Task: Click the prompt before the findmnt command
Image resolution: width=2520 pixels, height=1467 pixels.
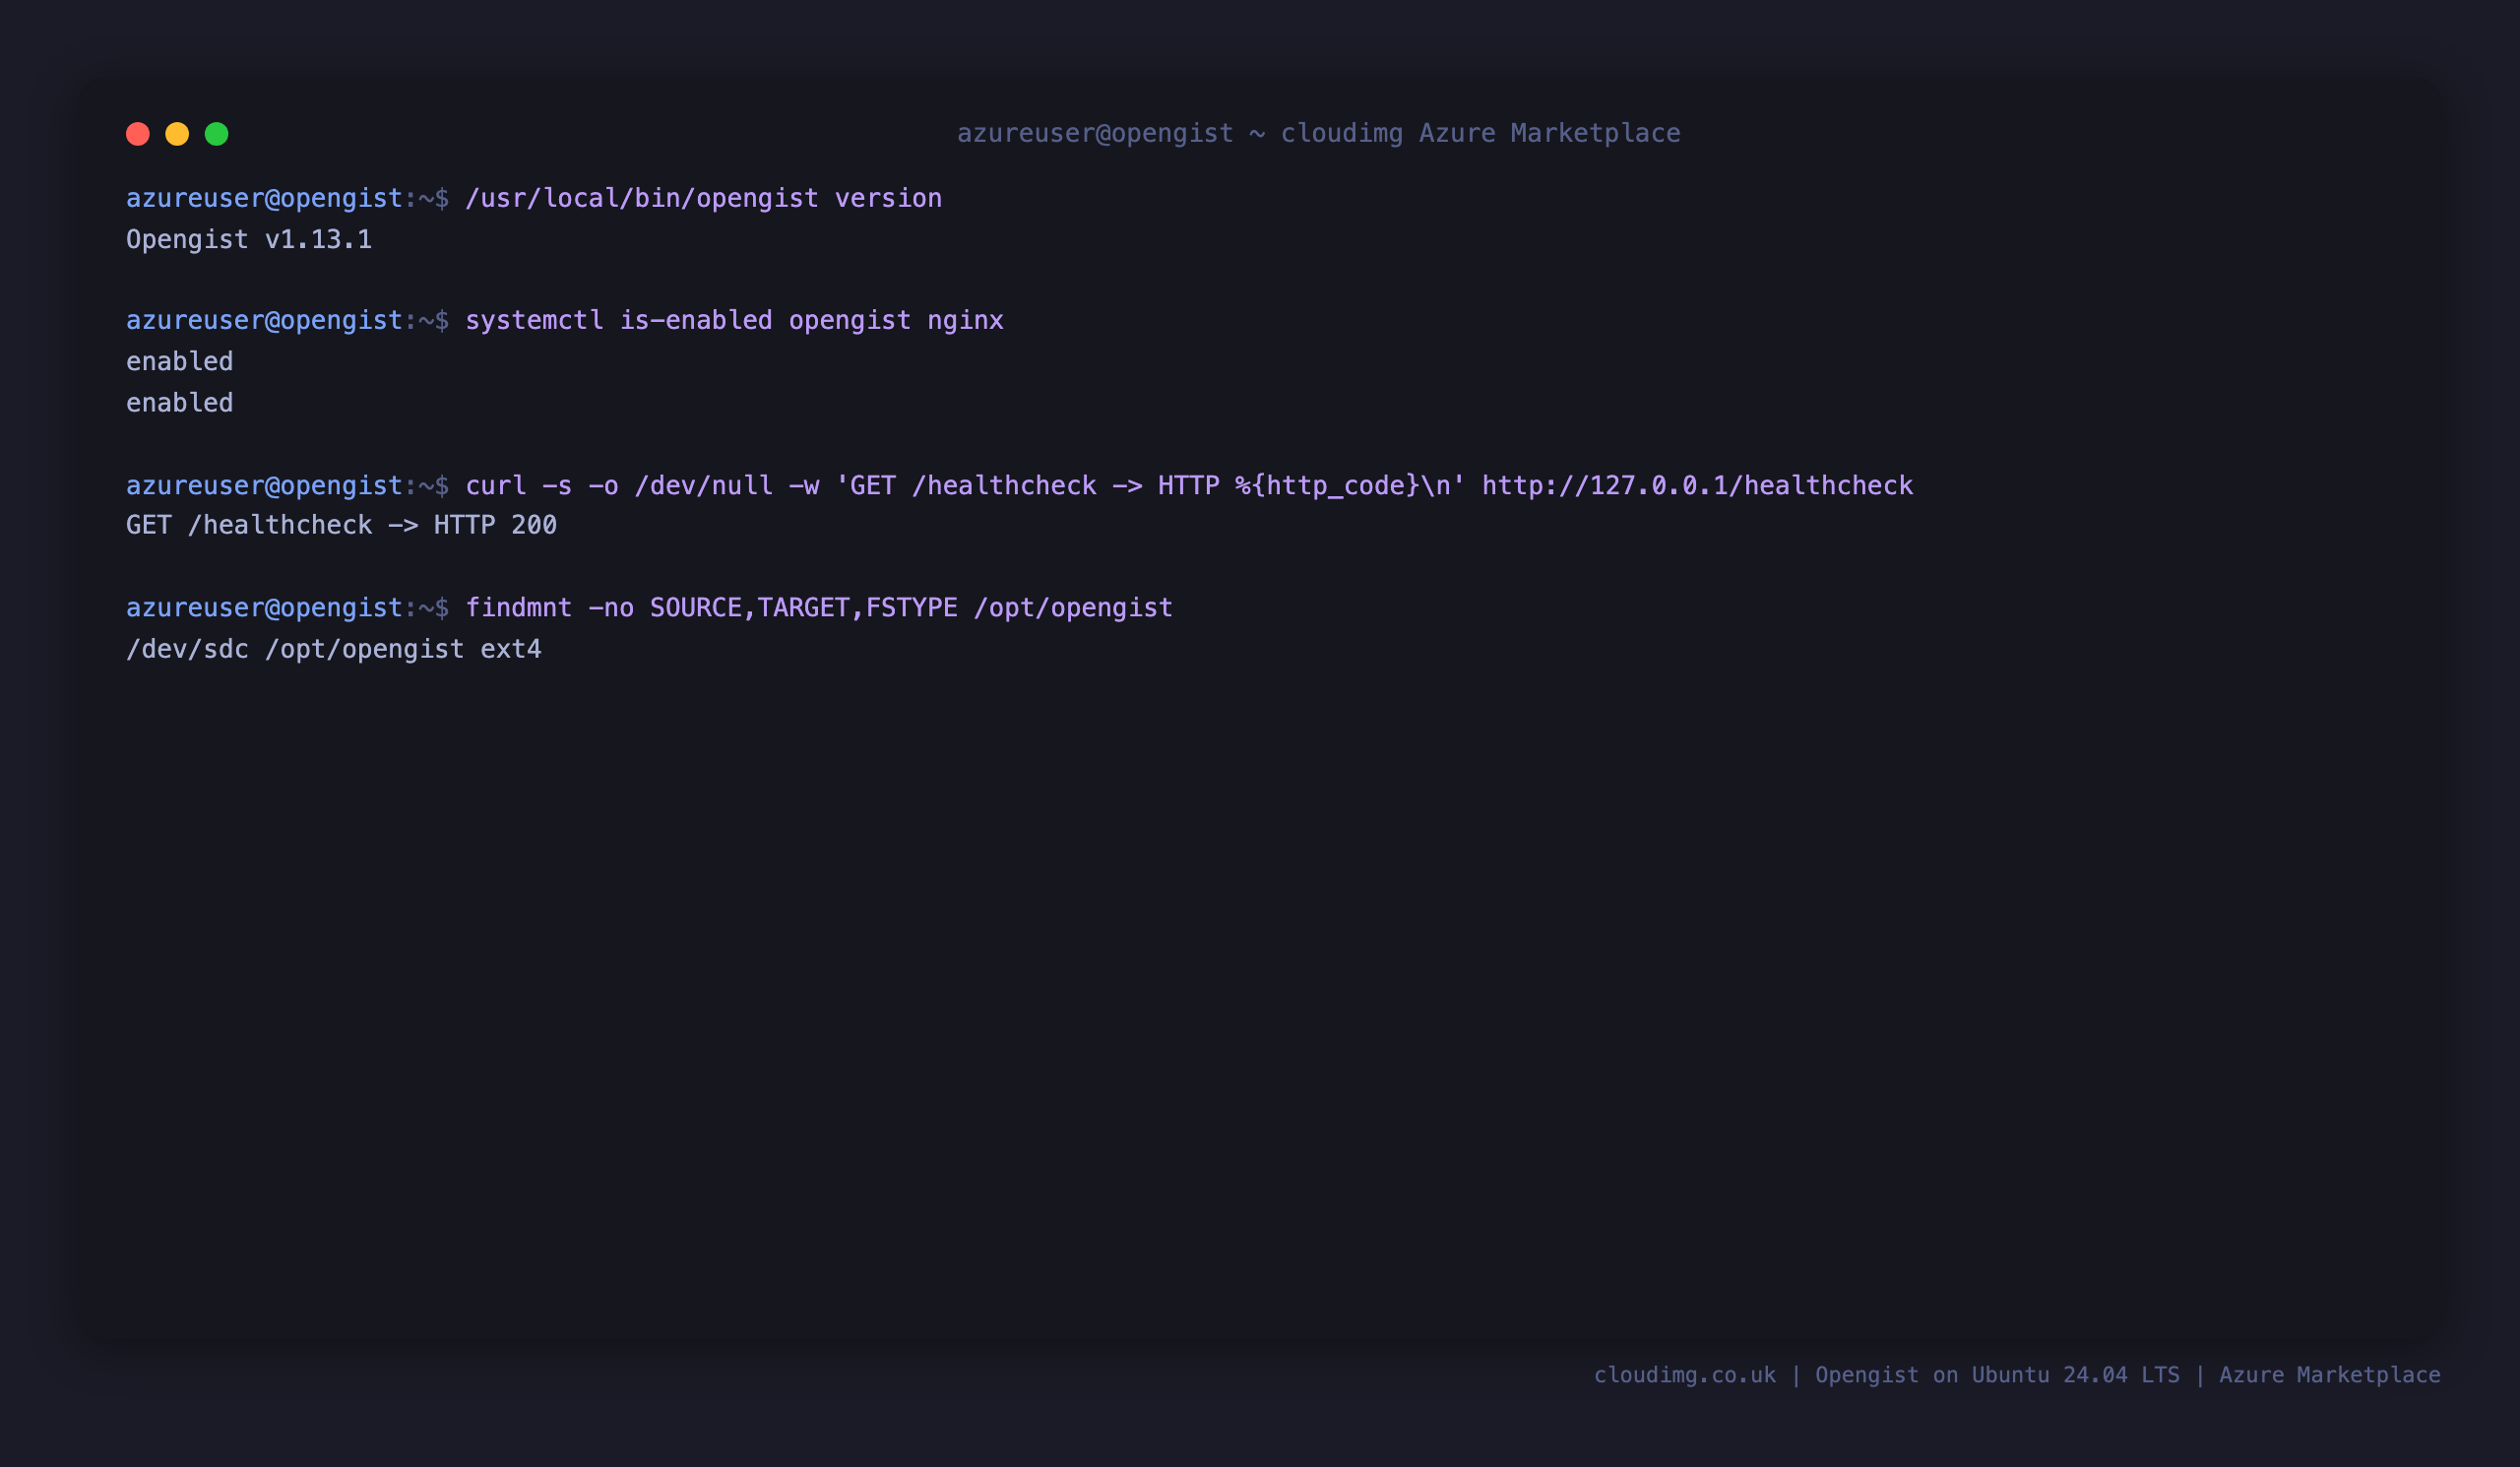Action: pyautogui.click(x=288, y=608)
